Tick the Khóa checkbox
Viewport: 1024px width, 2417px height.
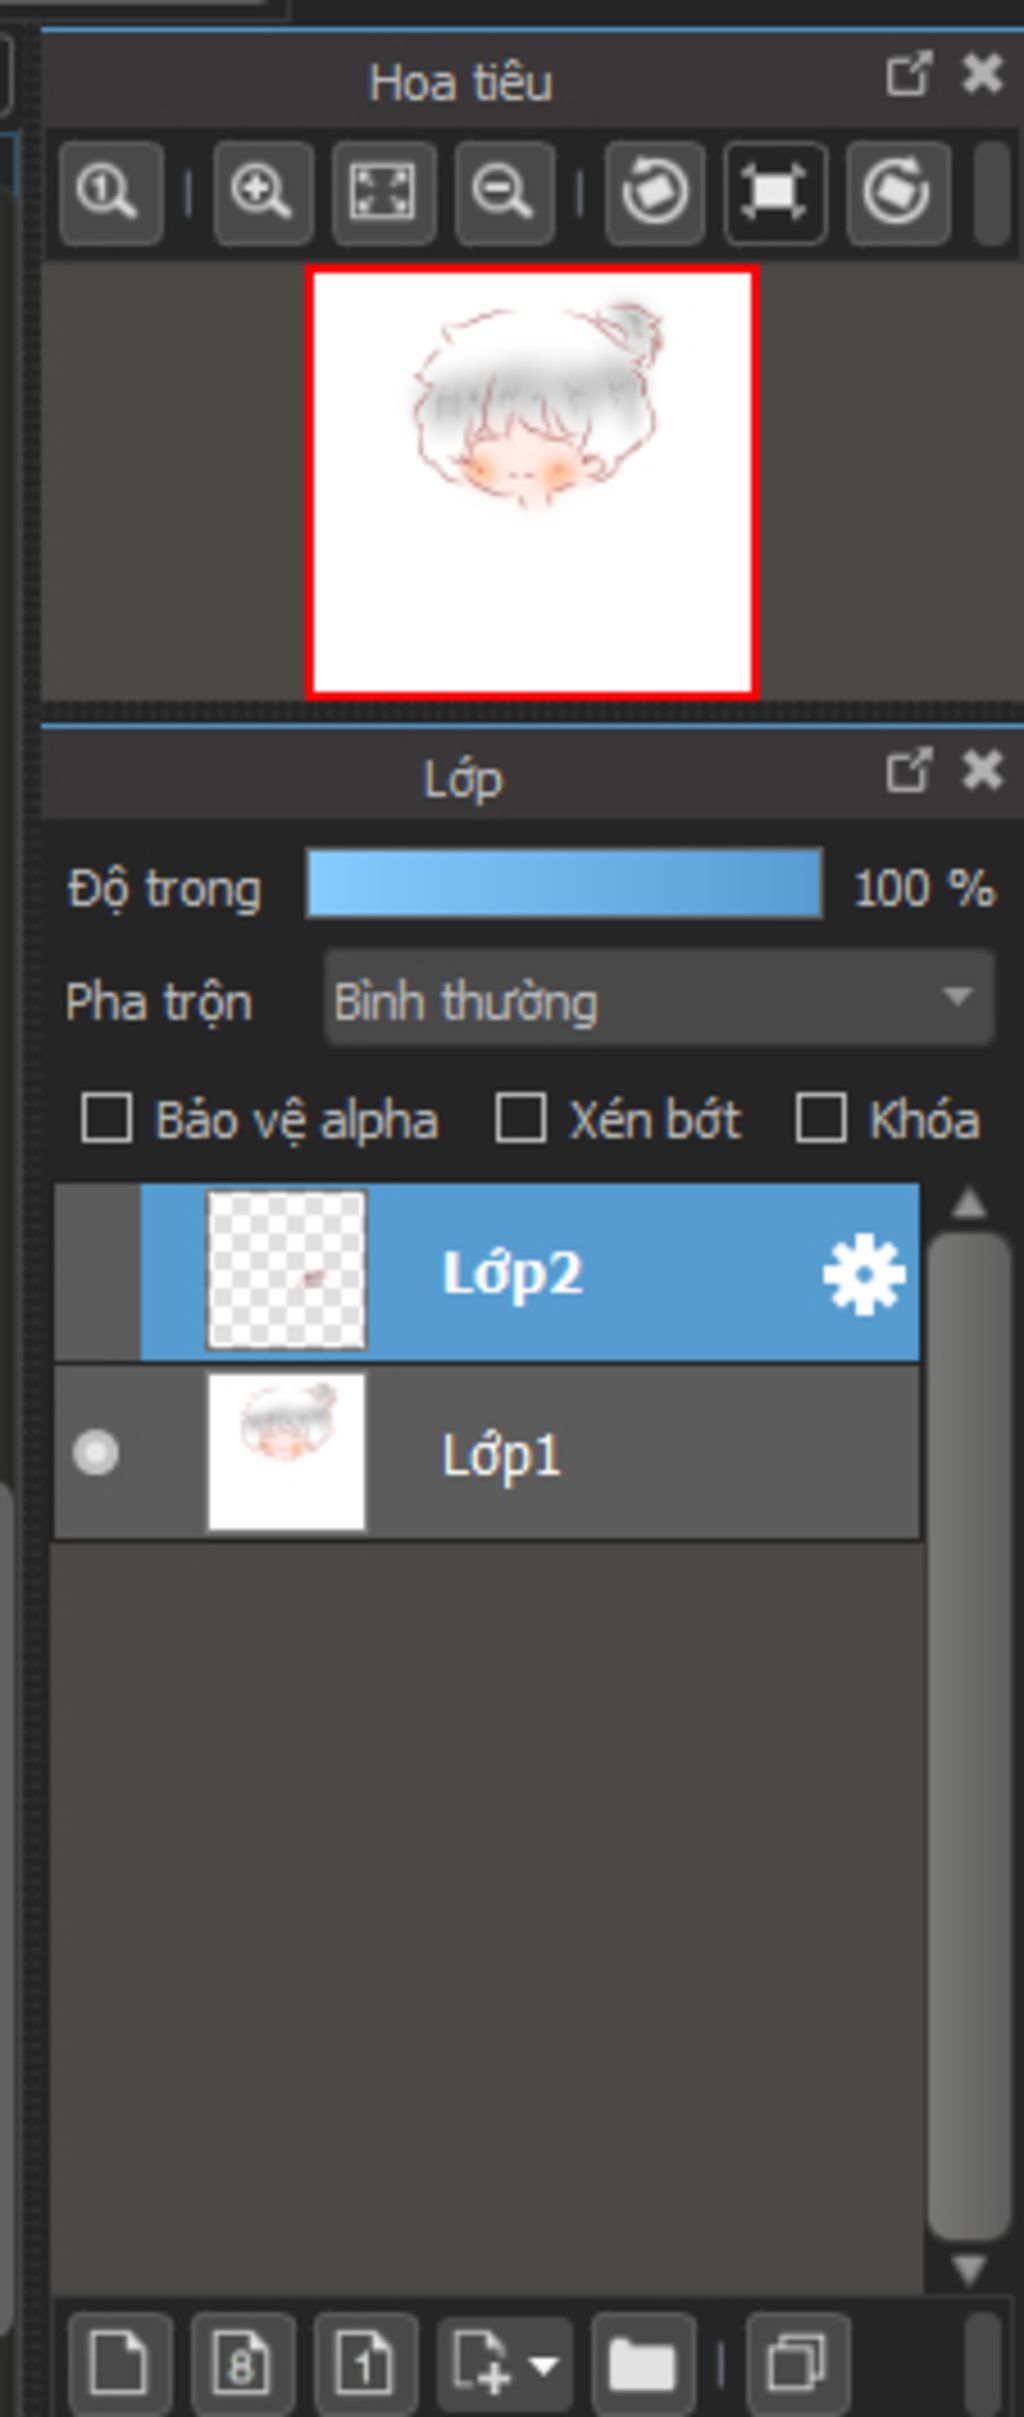pyautogui.click(x=821, y=1118)
